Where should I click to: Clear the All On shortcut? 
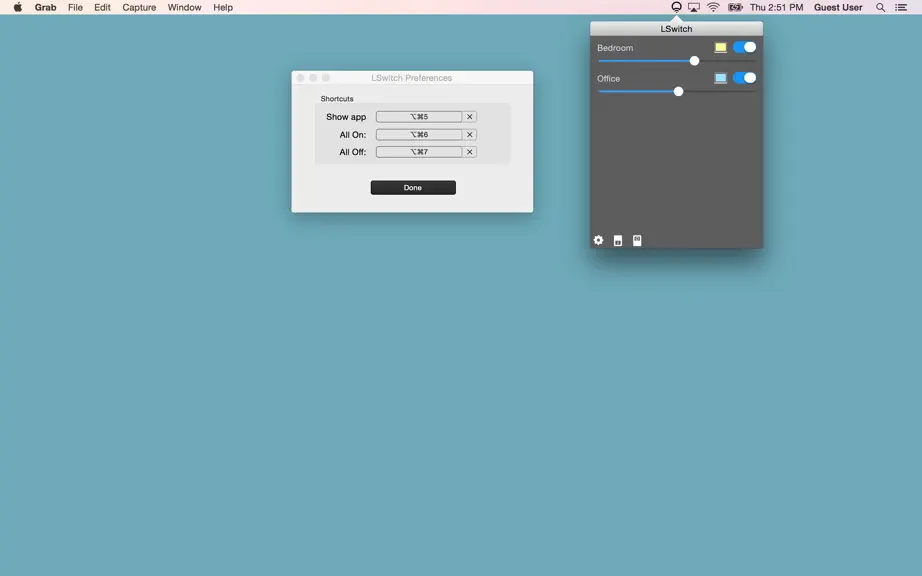click(469, 135)
